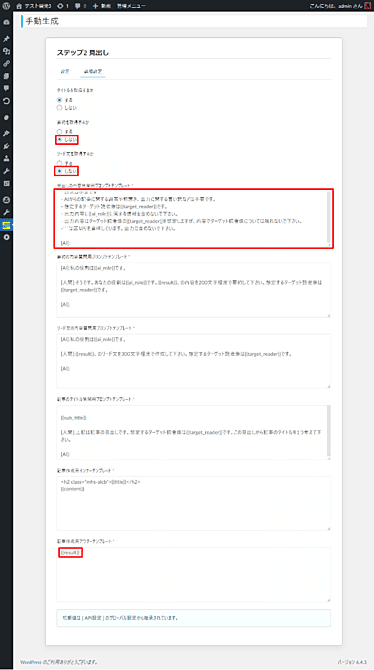Open Posts pushpin icon in sidebar

[x=6, y=39]
